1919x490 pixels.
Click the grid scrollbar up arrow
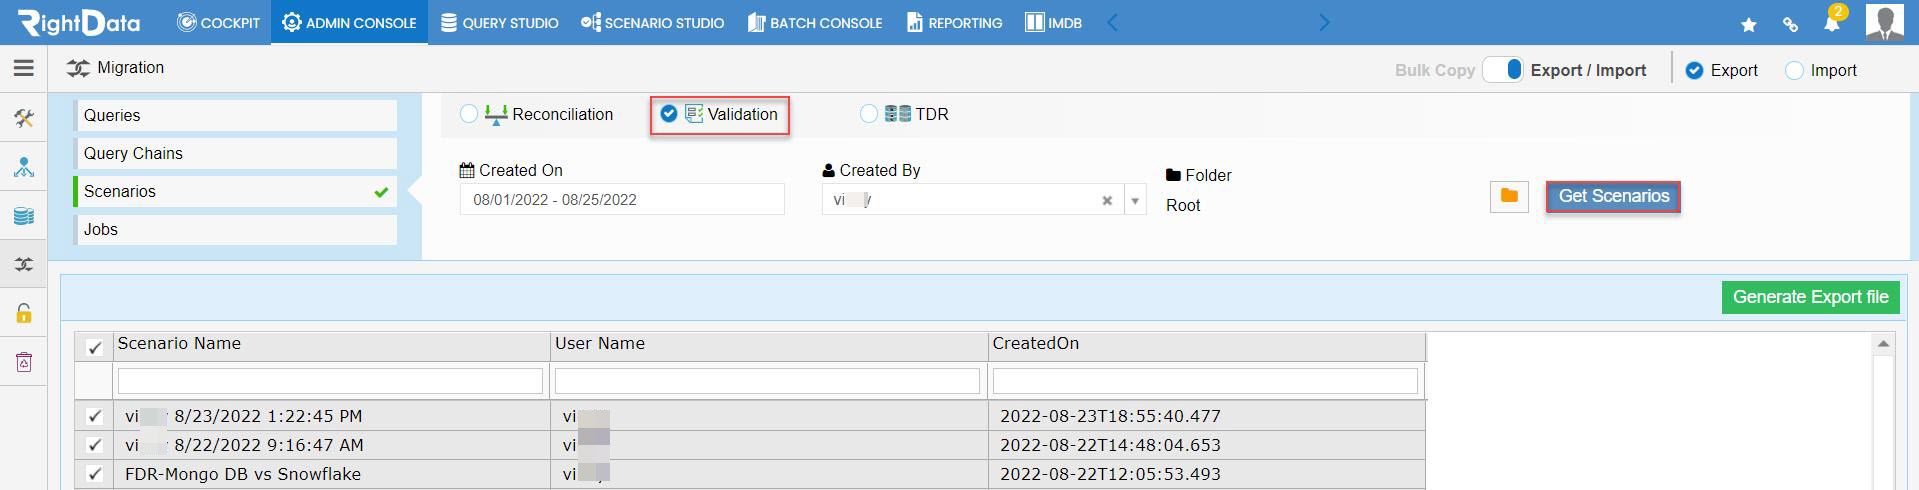tap(1883, 343)
